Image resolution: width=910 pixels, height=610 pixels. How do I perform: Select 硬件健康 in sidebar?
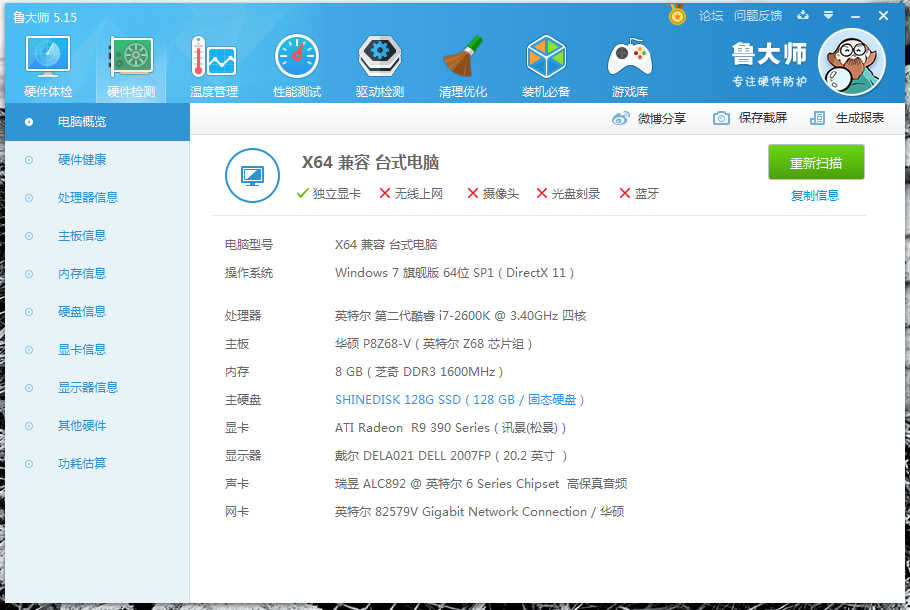pyautogui.click(x=97, y=160)
